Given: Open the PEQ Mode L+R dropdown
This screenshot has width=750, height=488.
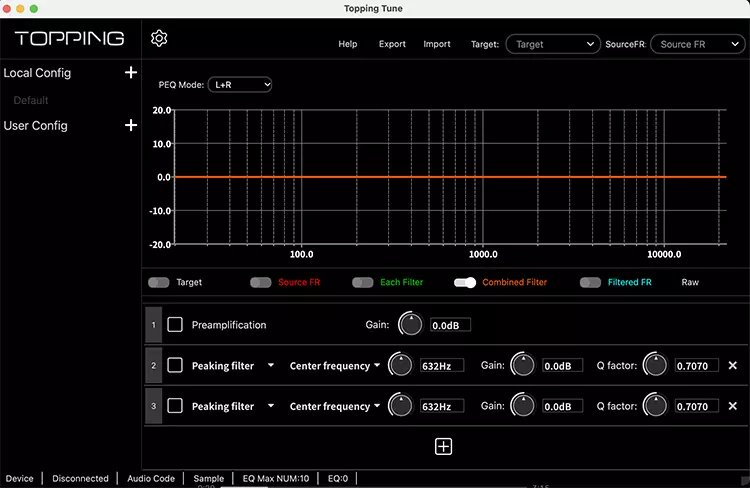Looking at the screenshot, I should 240,85.
